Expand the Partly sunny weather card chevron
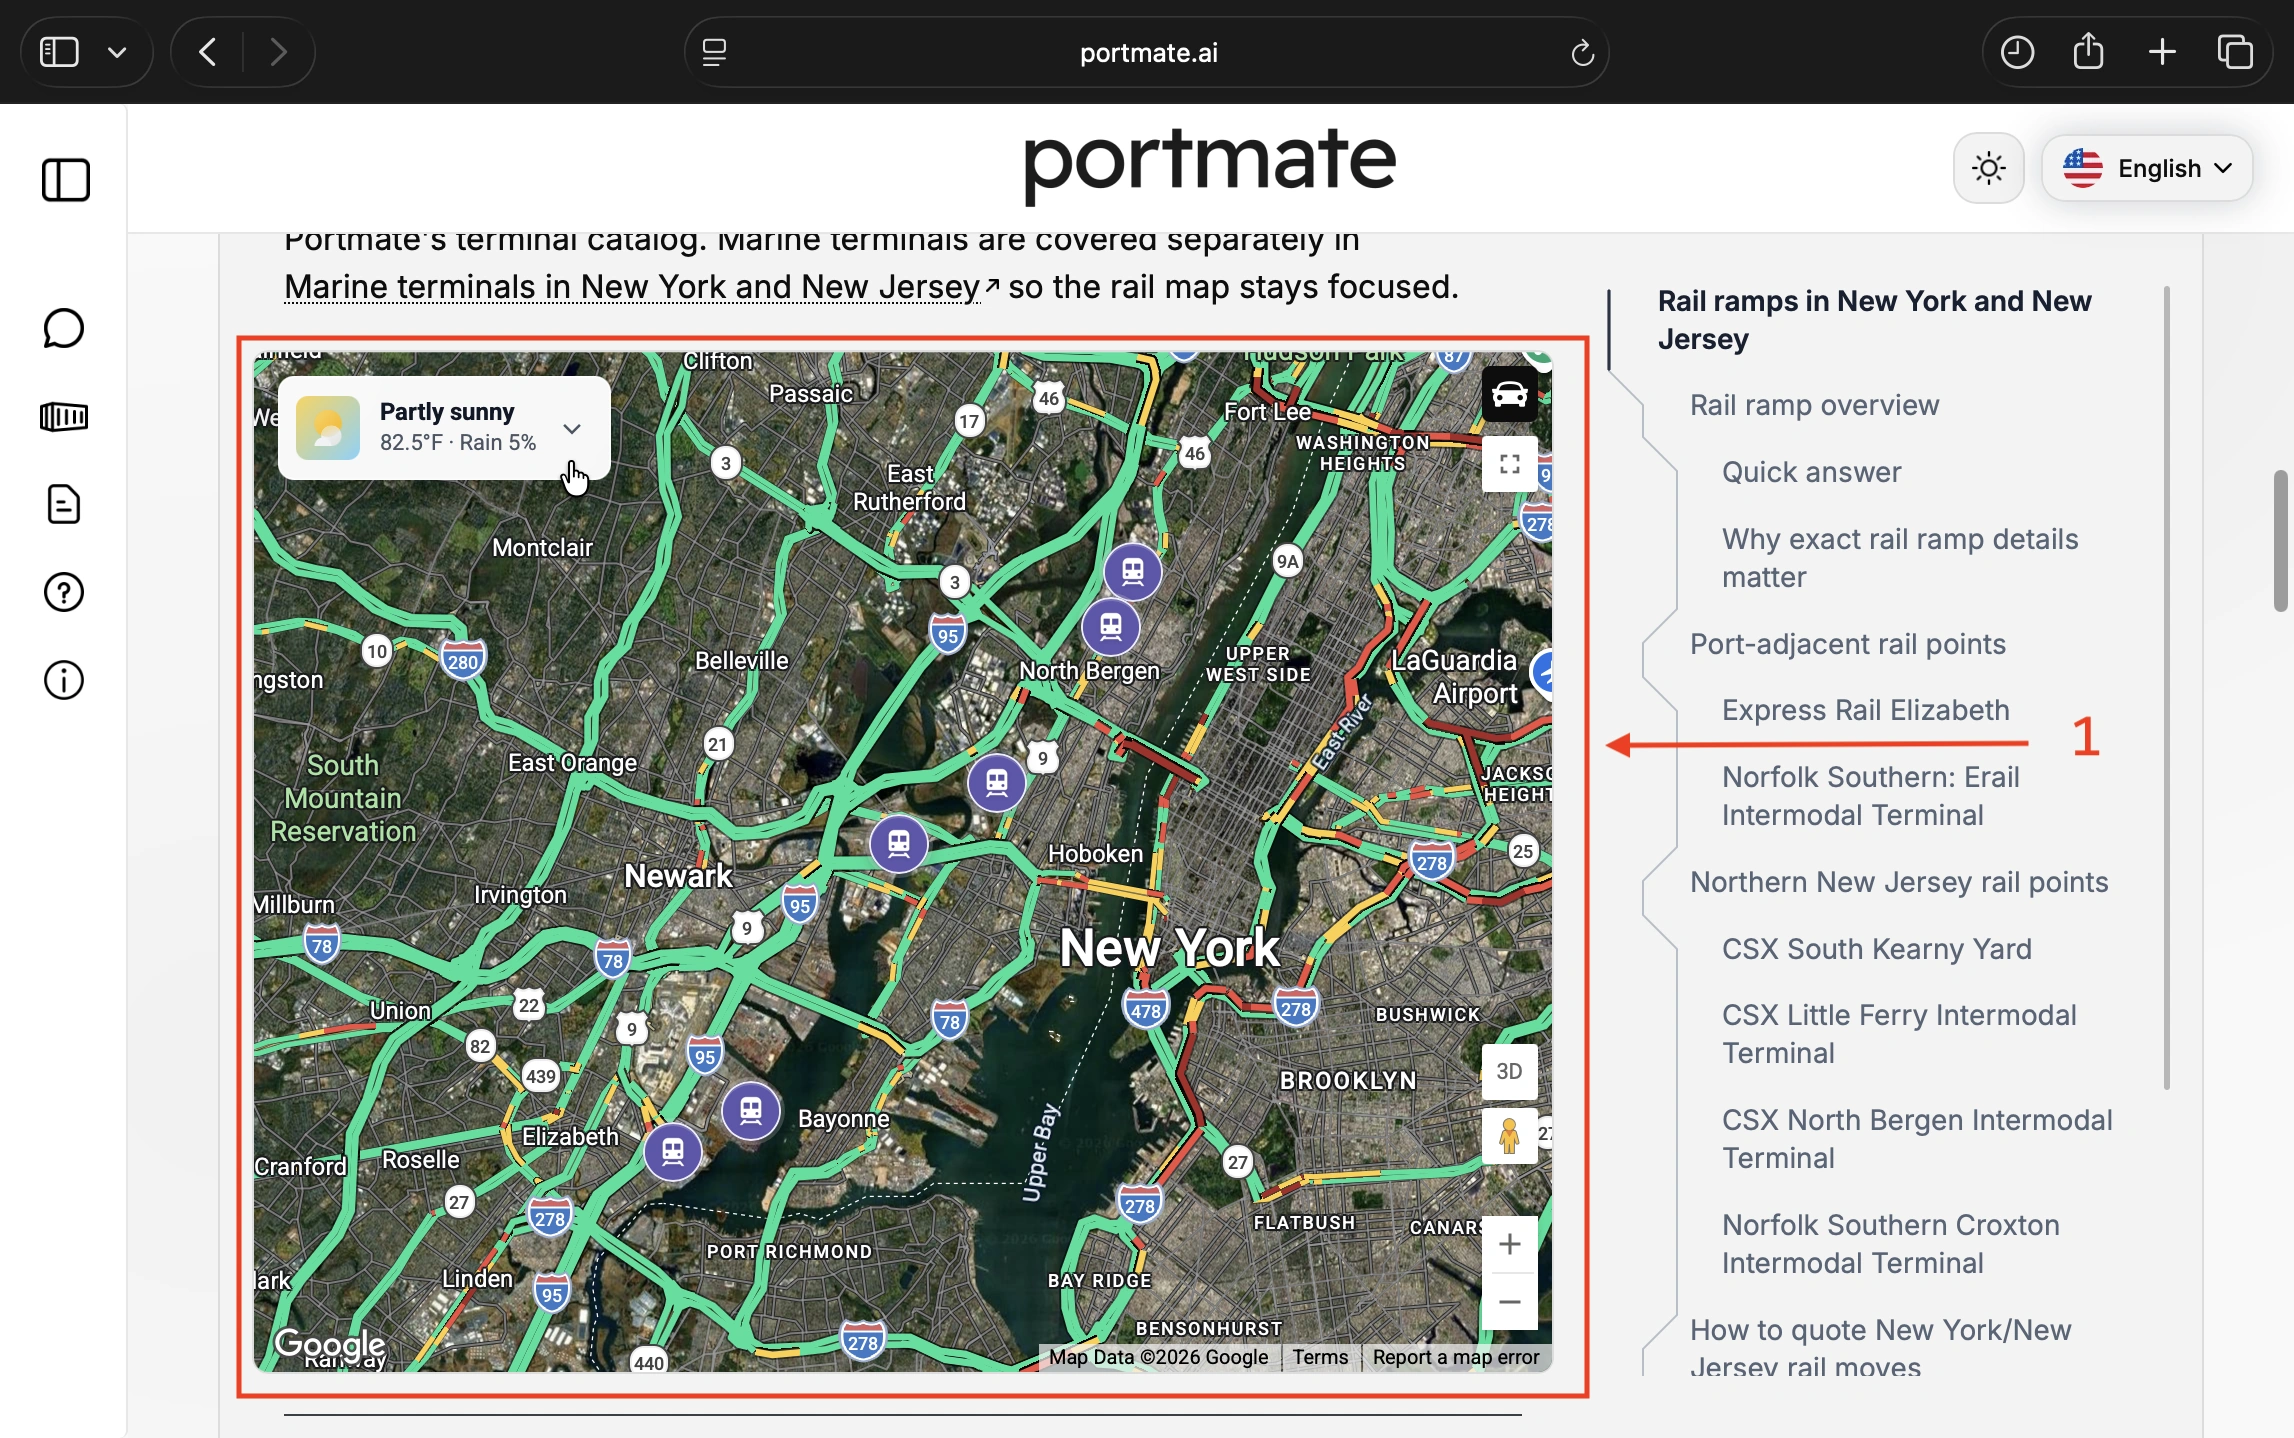The height and width of the screenshot is (1438, 2294). 572,429
